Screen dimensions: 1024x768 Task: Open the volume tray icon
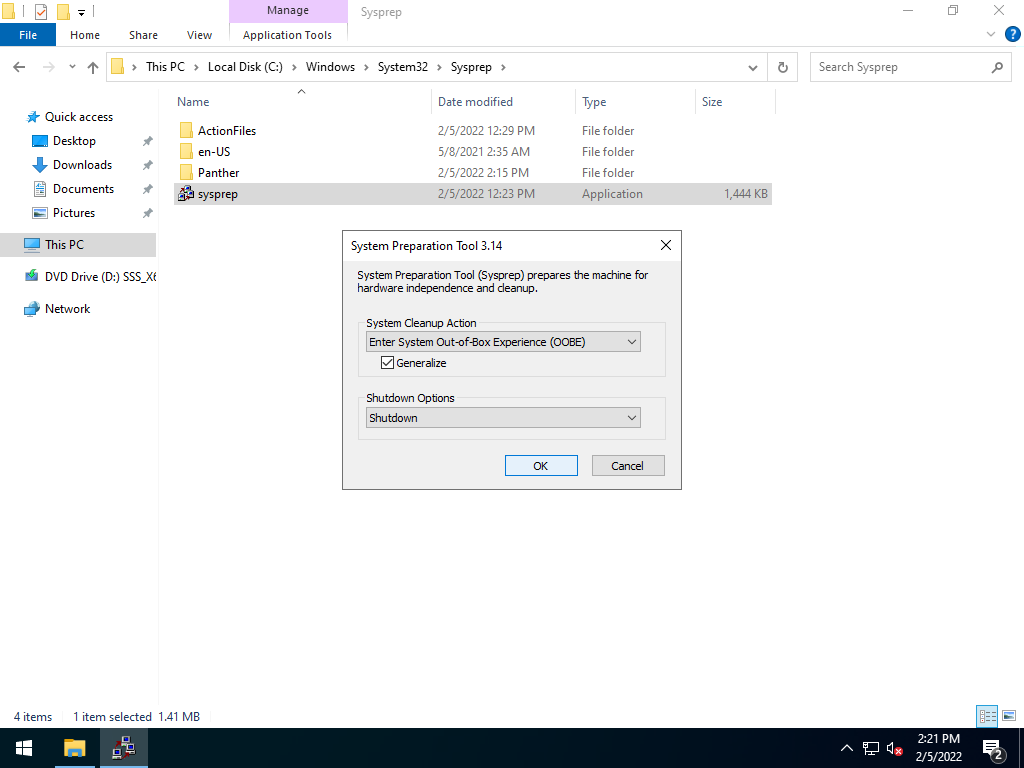894,748
